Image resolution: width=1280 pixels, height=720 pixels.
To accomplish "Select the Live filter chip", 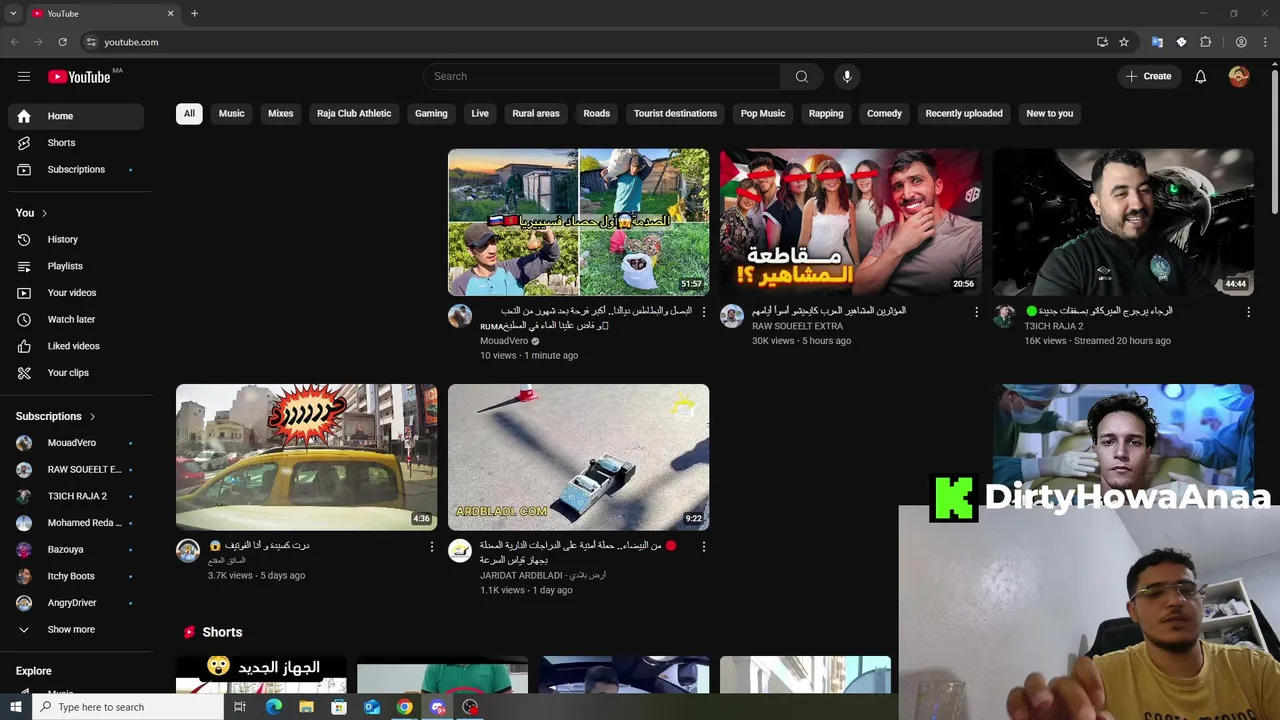I will 480,114.
